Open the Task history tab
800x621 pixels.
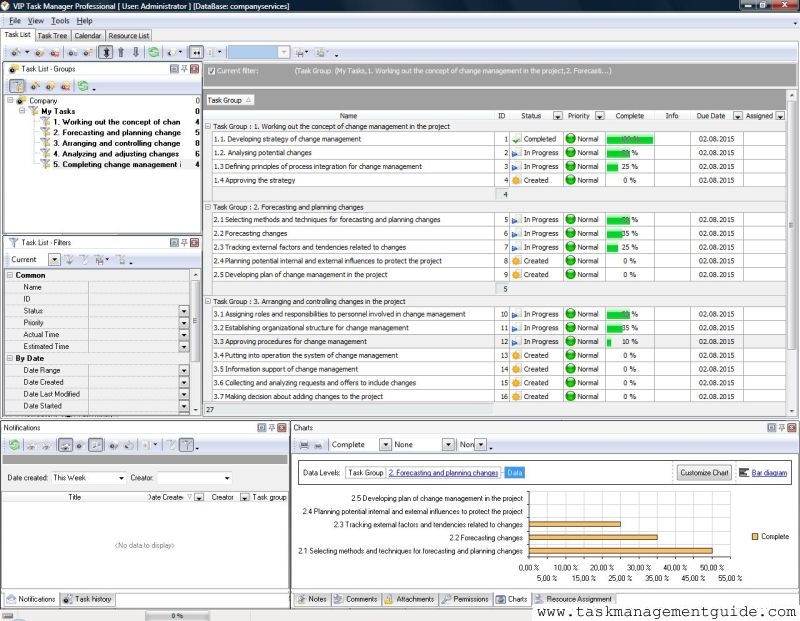pyautogui.click(x=87, y=599)
